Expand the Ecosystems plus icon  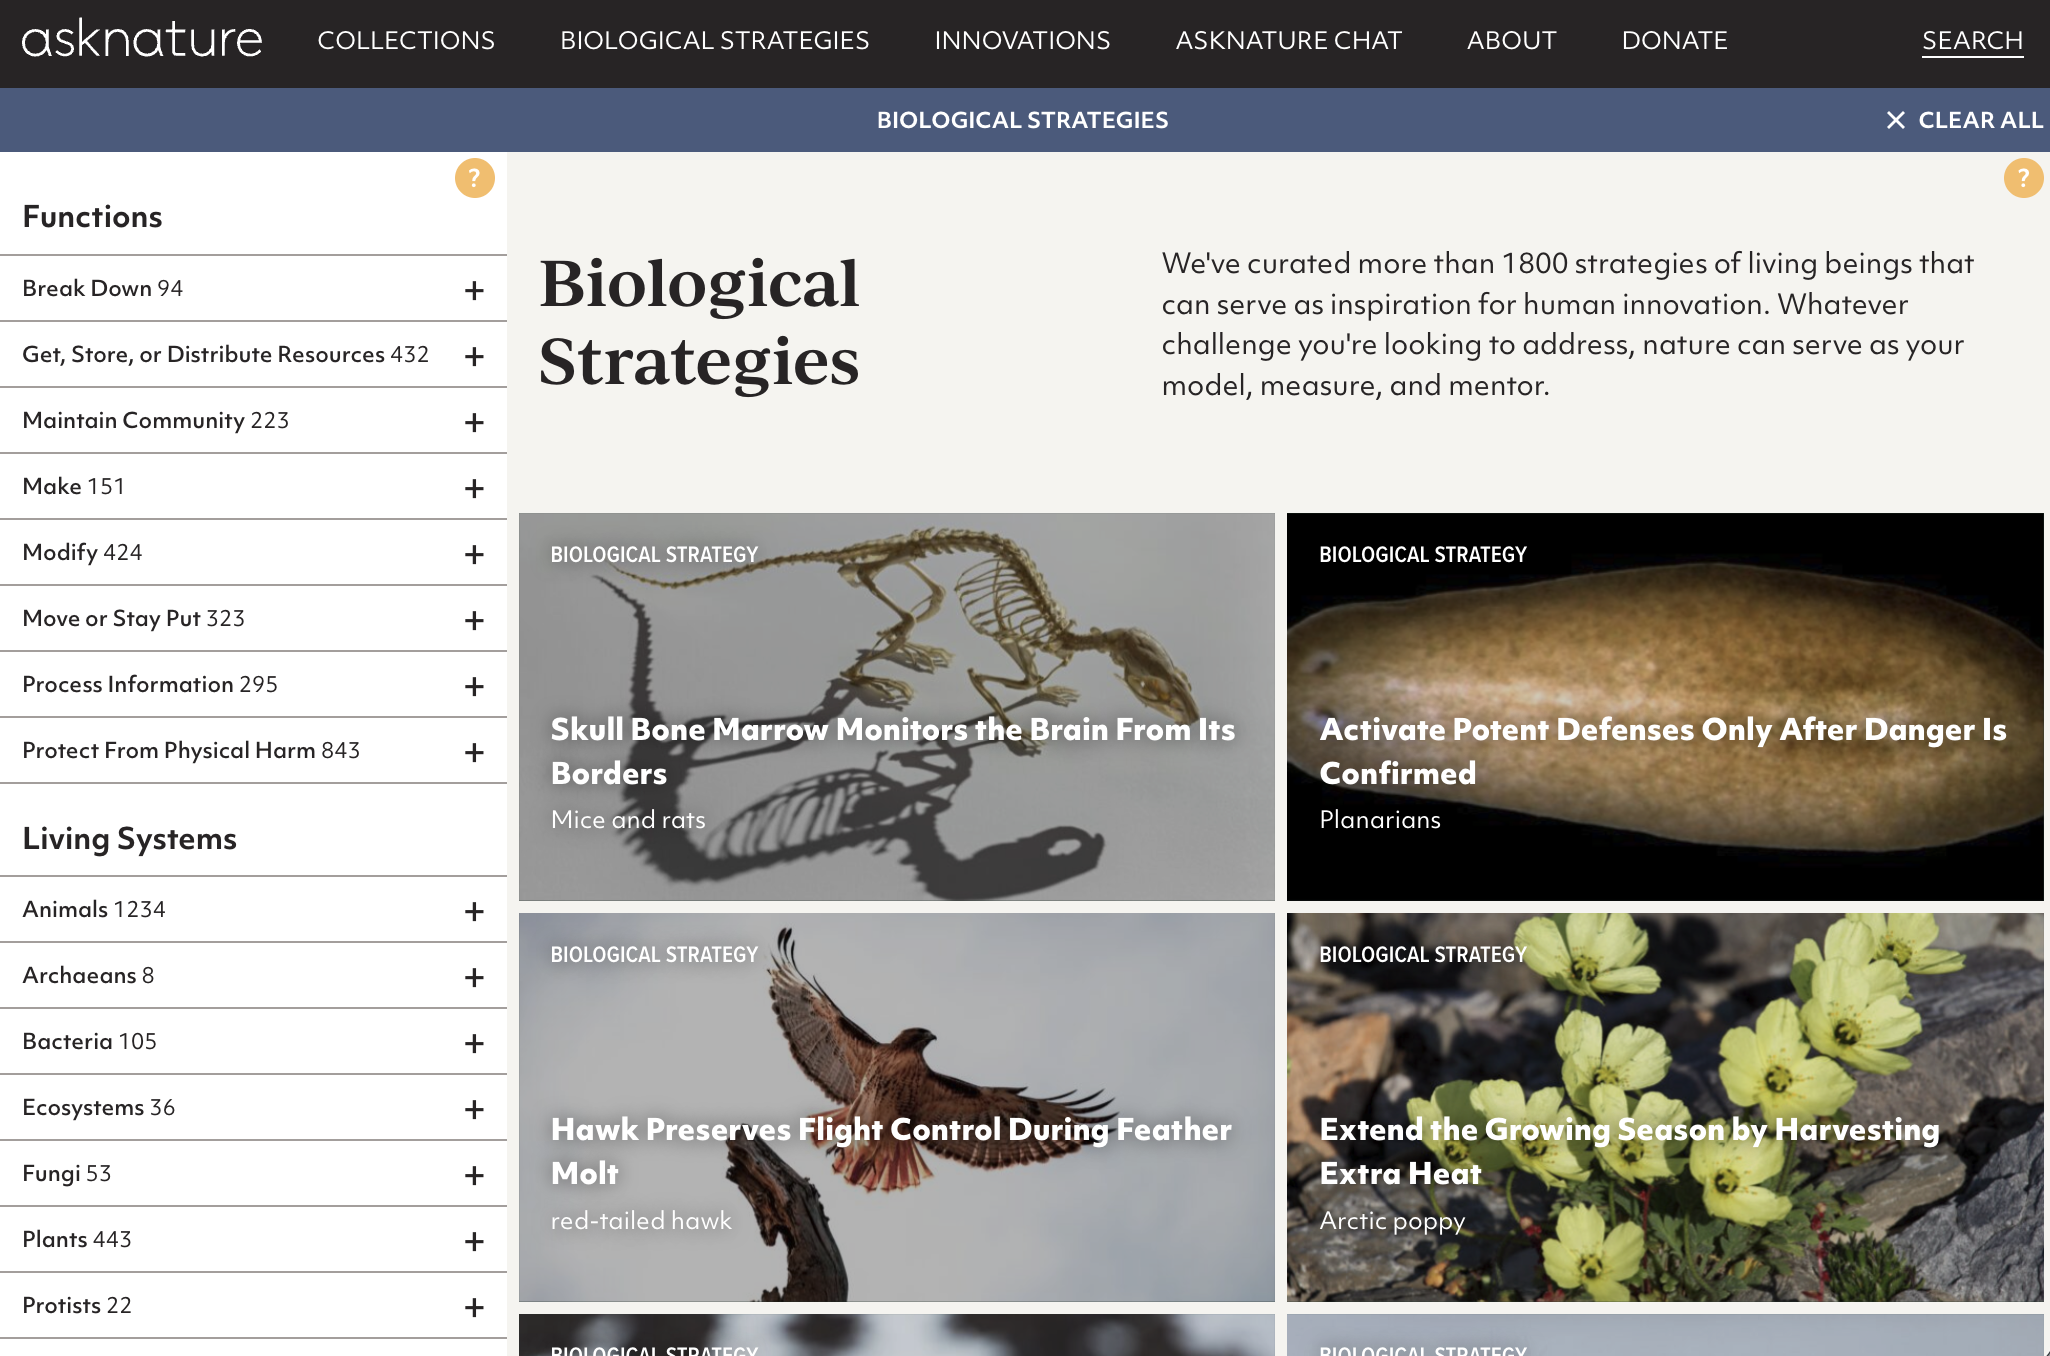(x=474, y=1109)
